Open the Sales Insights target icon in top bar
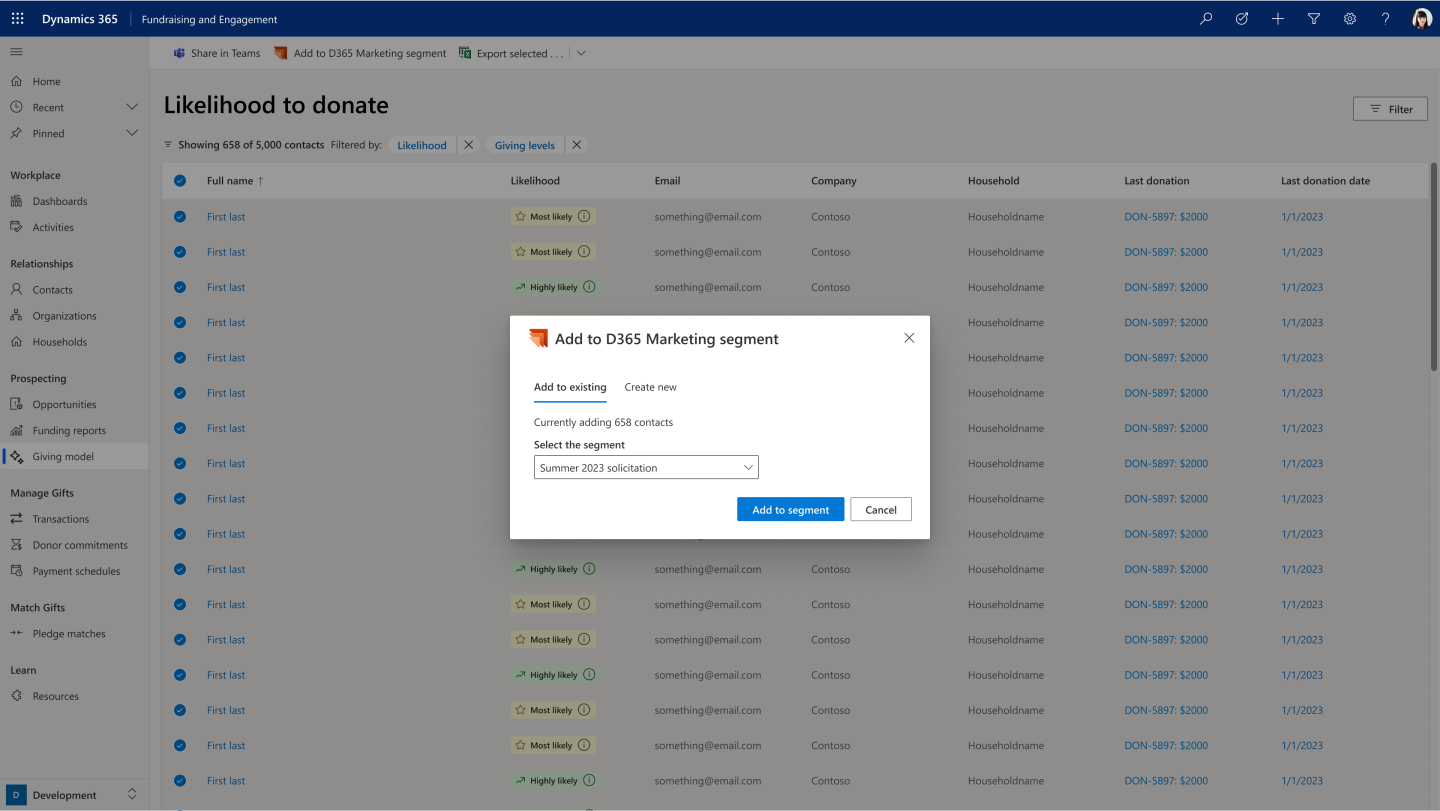Screen dimensions: 1440x811 pyautogui.click(x=1241, y=18)
